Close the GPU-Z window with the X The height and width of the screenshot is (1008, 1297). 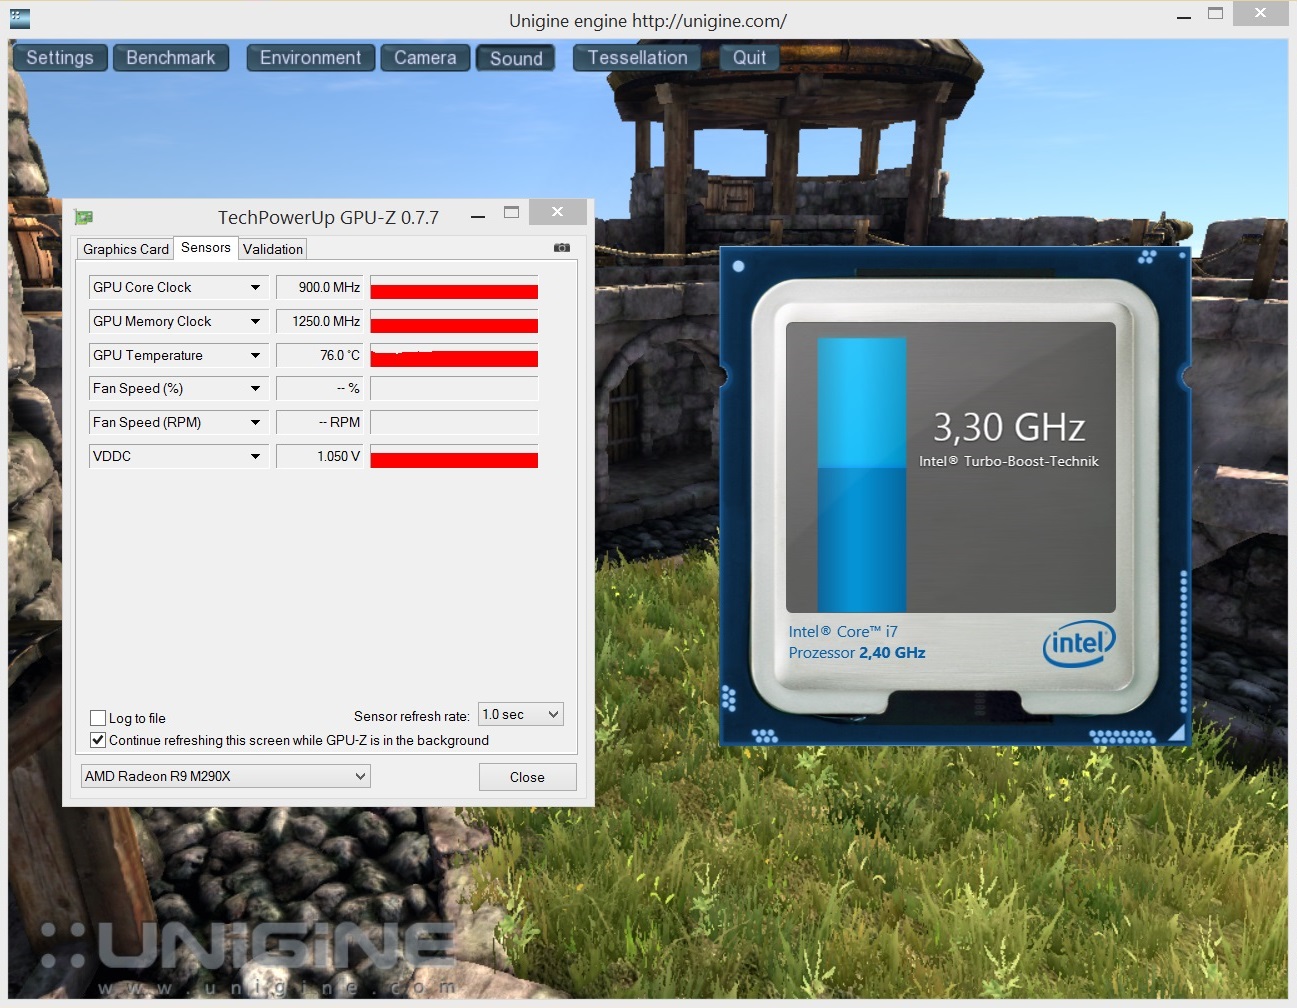pos(557,212)
